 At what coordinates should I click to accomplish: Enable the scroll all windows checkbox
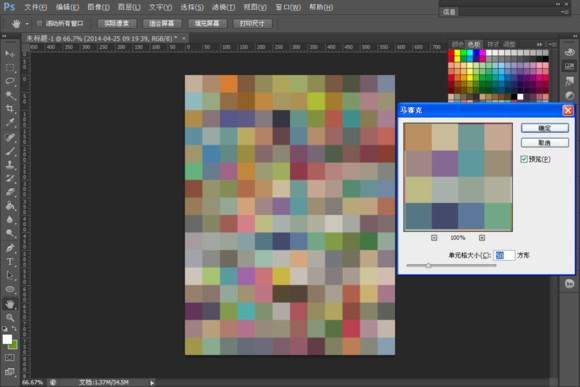pyautogui.click(x=39, y=23)
